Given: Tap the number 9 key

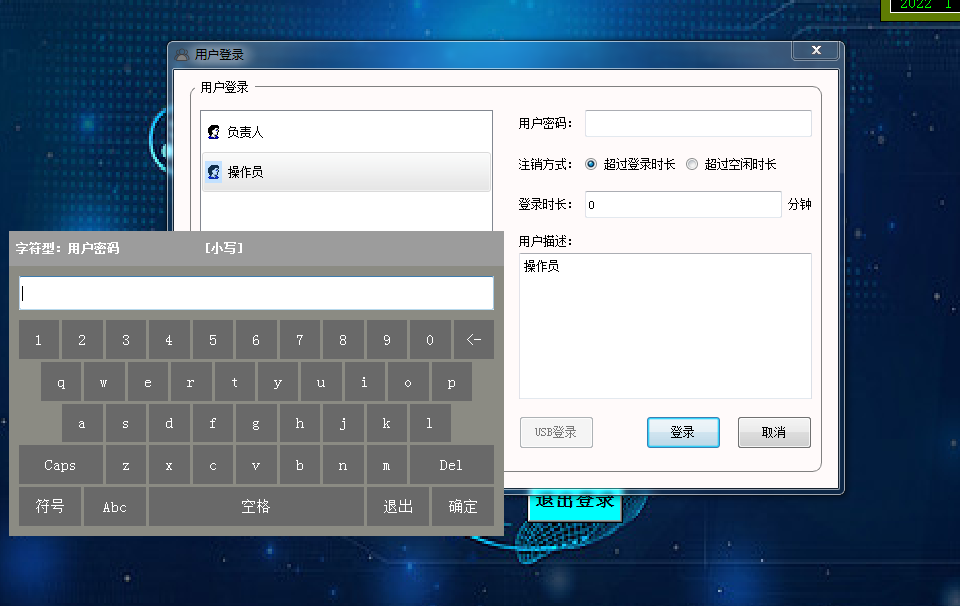Looking at the screenshot, I should pyautogui.click(x=386, y=339).
